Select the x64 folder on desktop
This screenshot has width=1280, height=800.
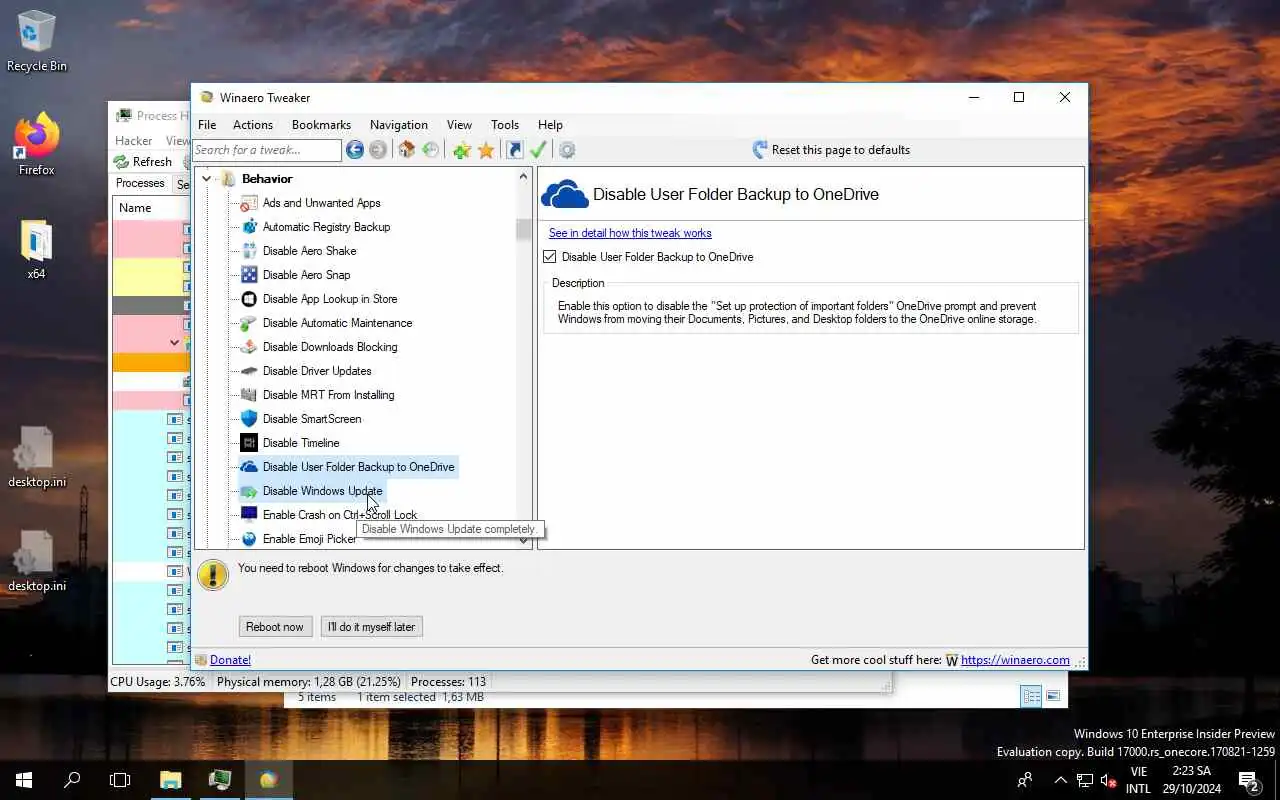37,249
